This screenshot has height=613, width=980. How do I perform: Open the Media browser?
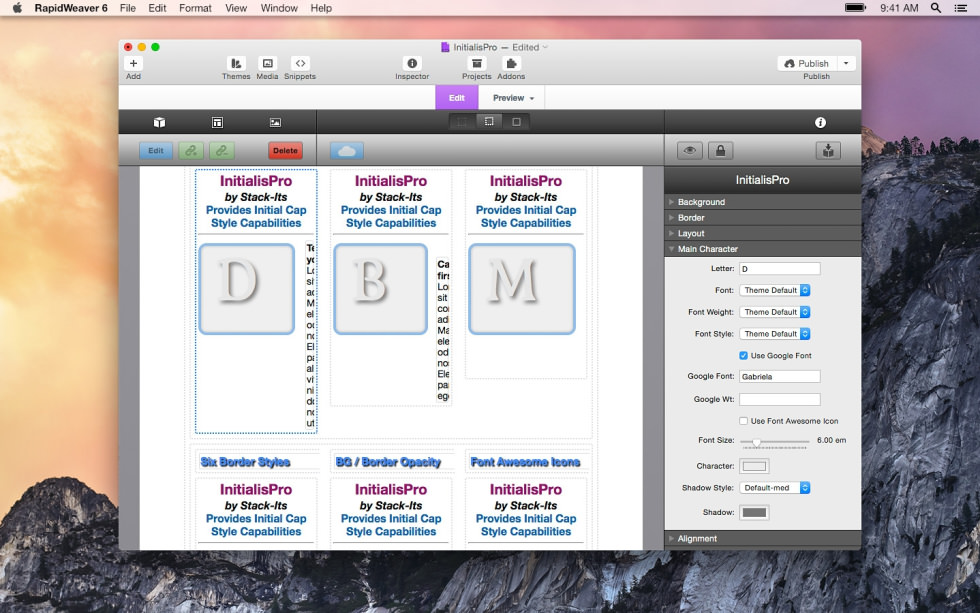coord(268,64)
